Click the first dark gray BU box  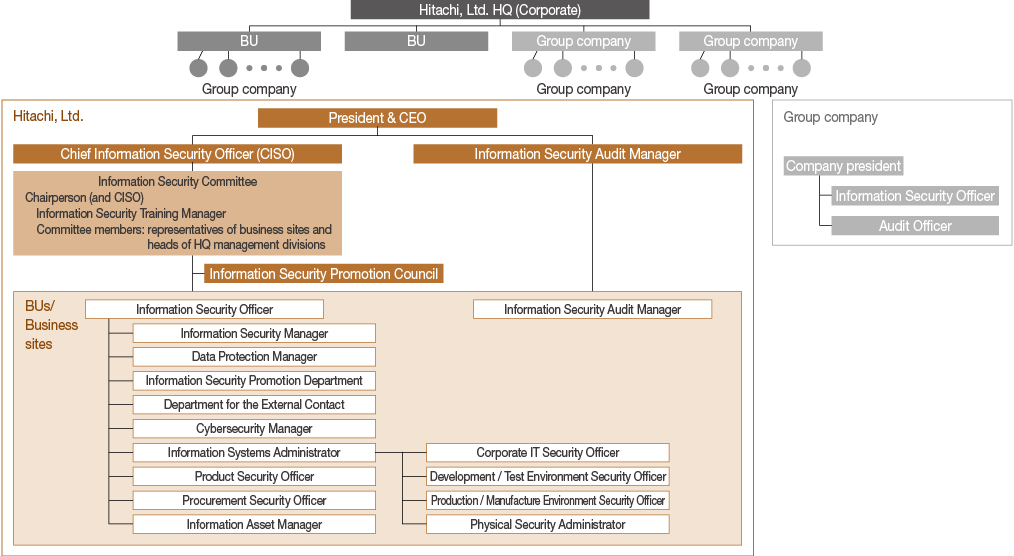pos(249,41)
